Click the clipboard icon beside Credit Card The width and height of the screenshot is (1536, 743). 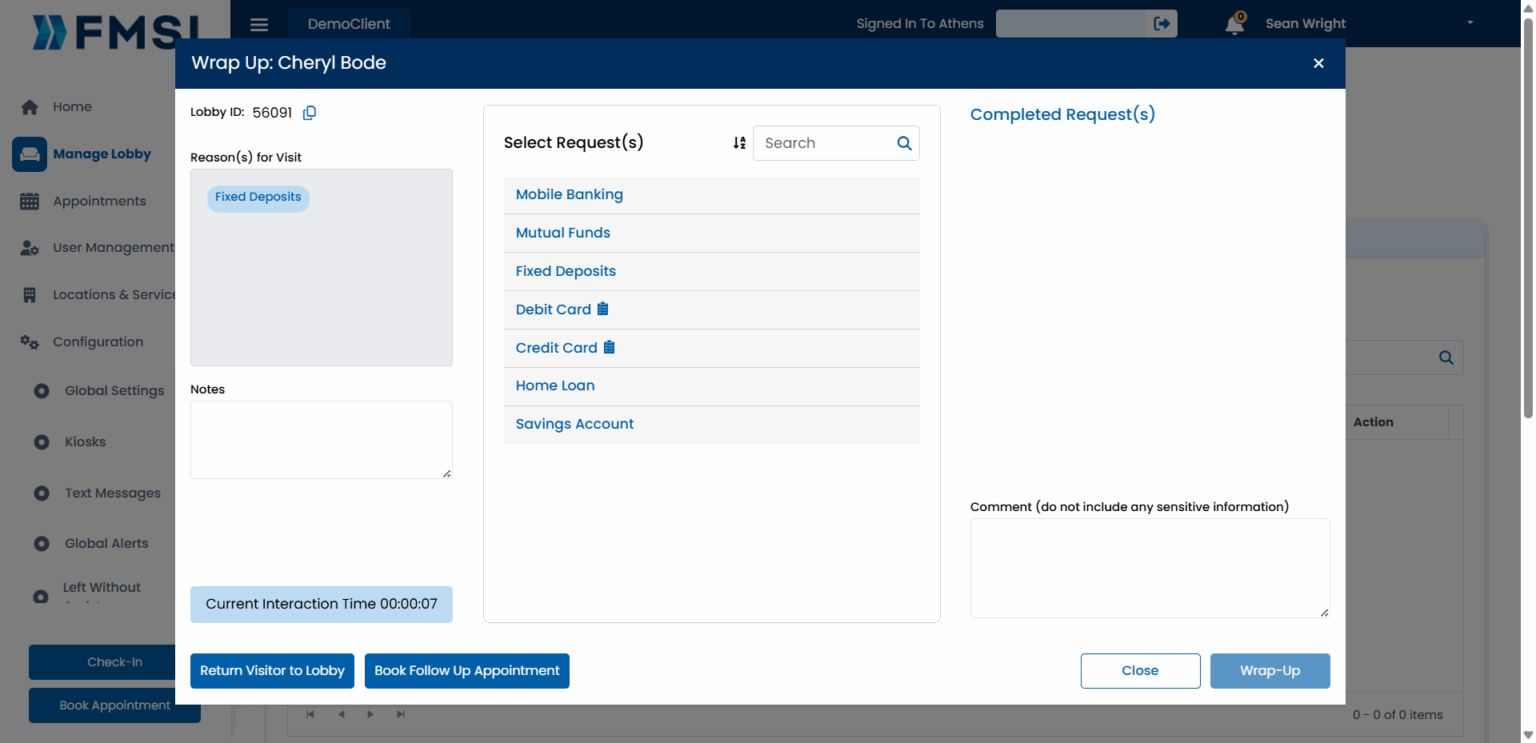point(609,347)
